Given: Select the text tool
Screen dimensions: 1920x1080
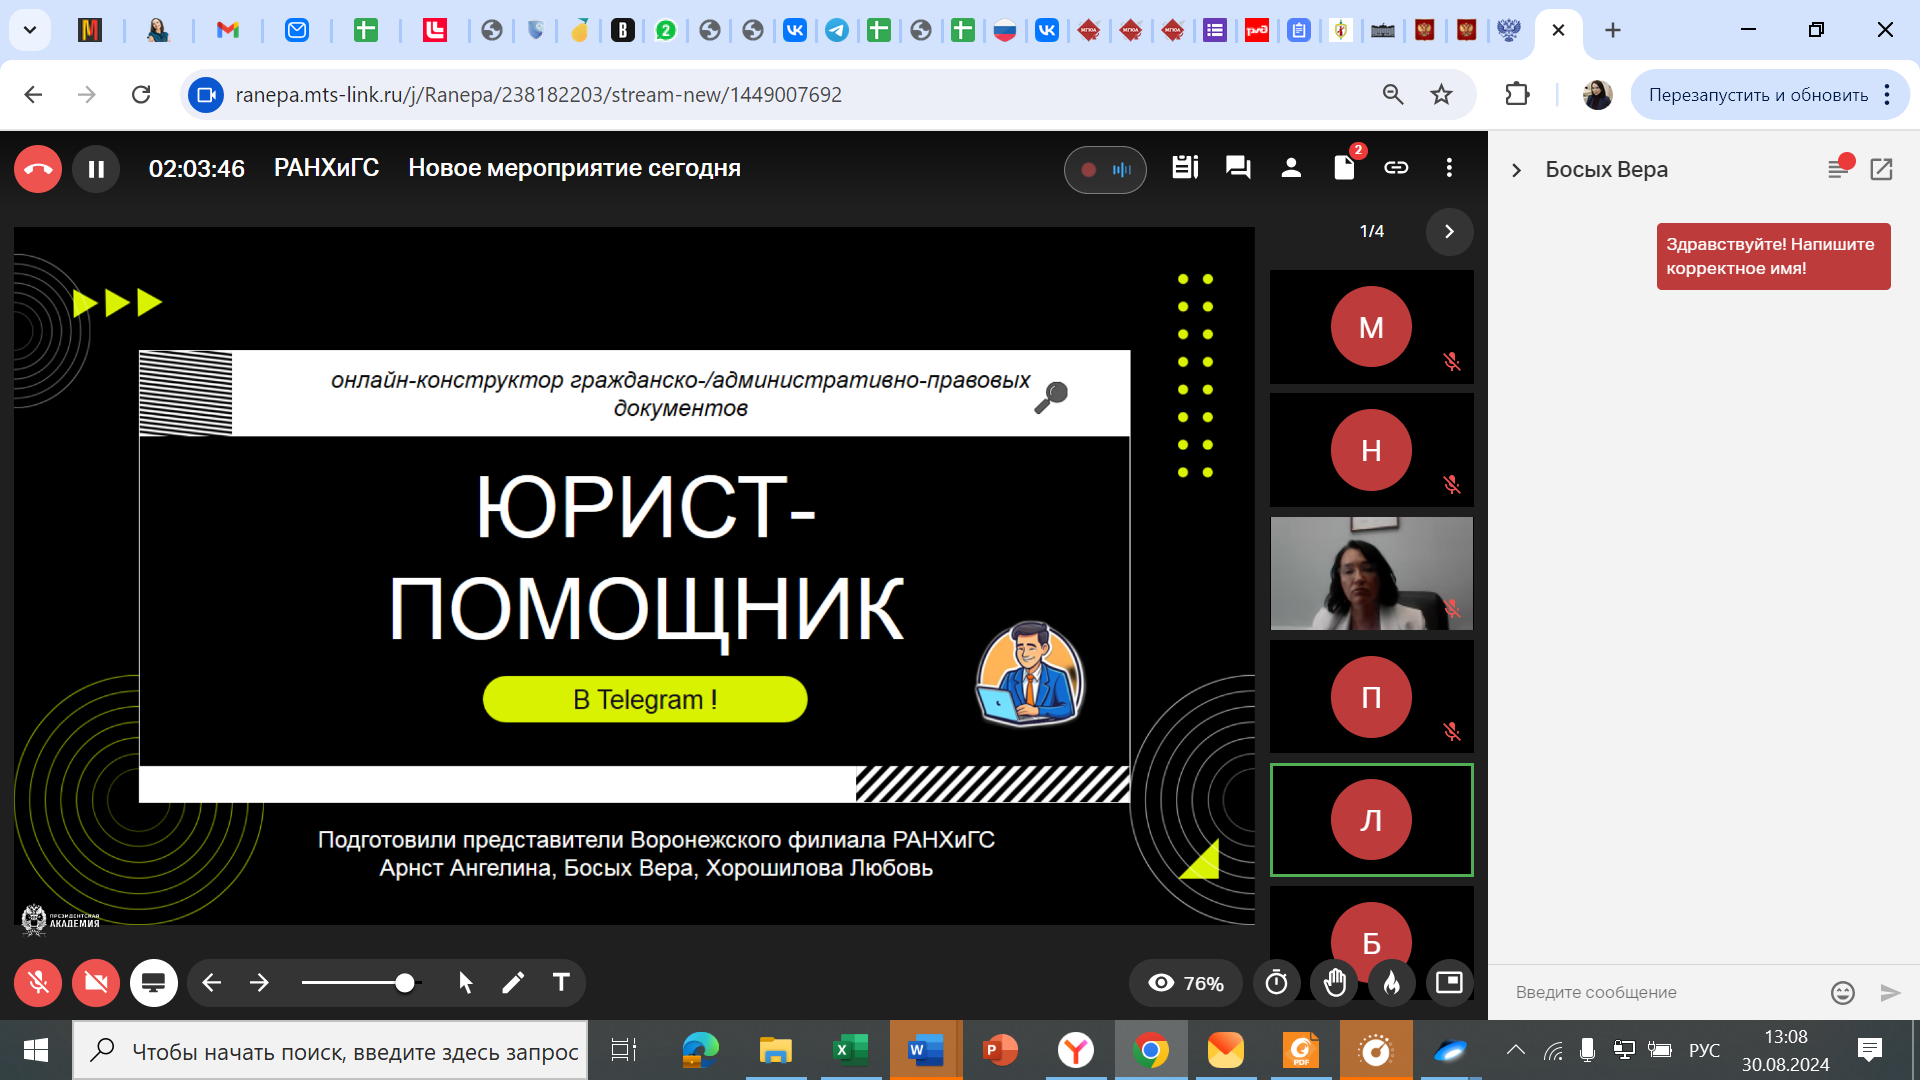Looking at the screenshot, I should click(561, 983).
